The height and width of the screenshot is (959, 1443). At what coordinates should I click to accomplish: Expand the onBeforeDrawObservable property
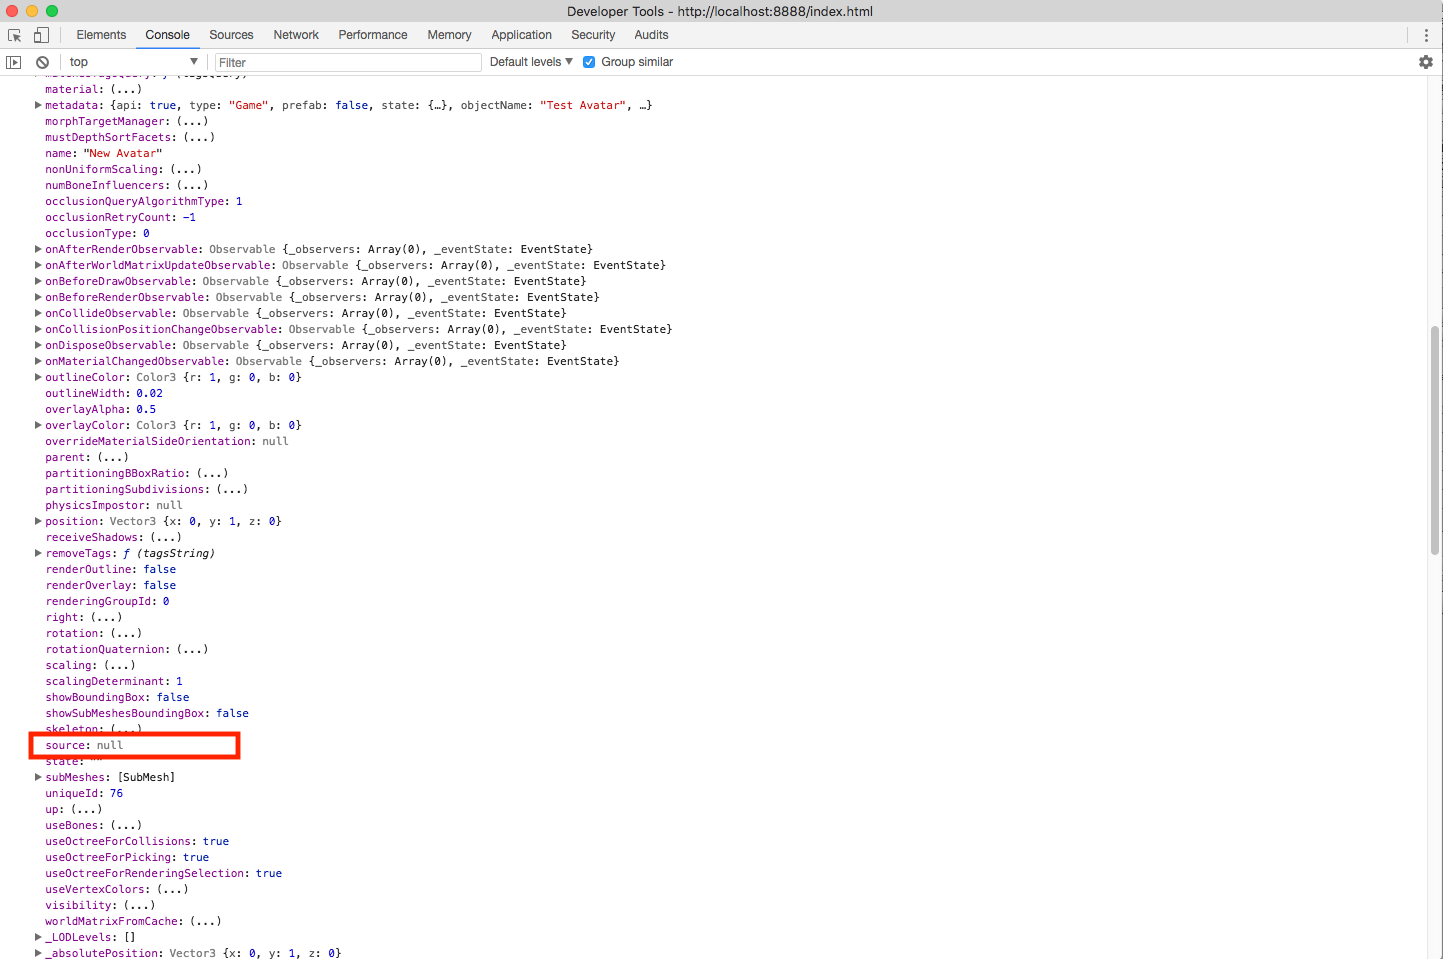tap(38, 281)
